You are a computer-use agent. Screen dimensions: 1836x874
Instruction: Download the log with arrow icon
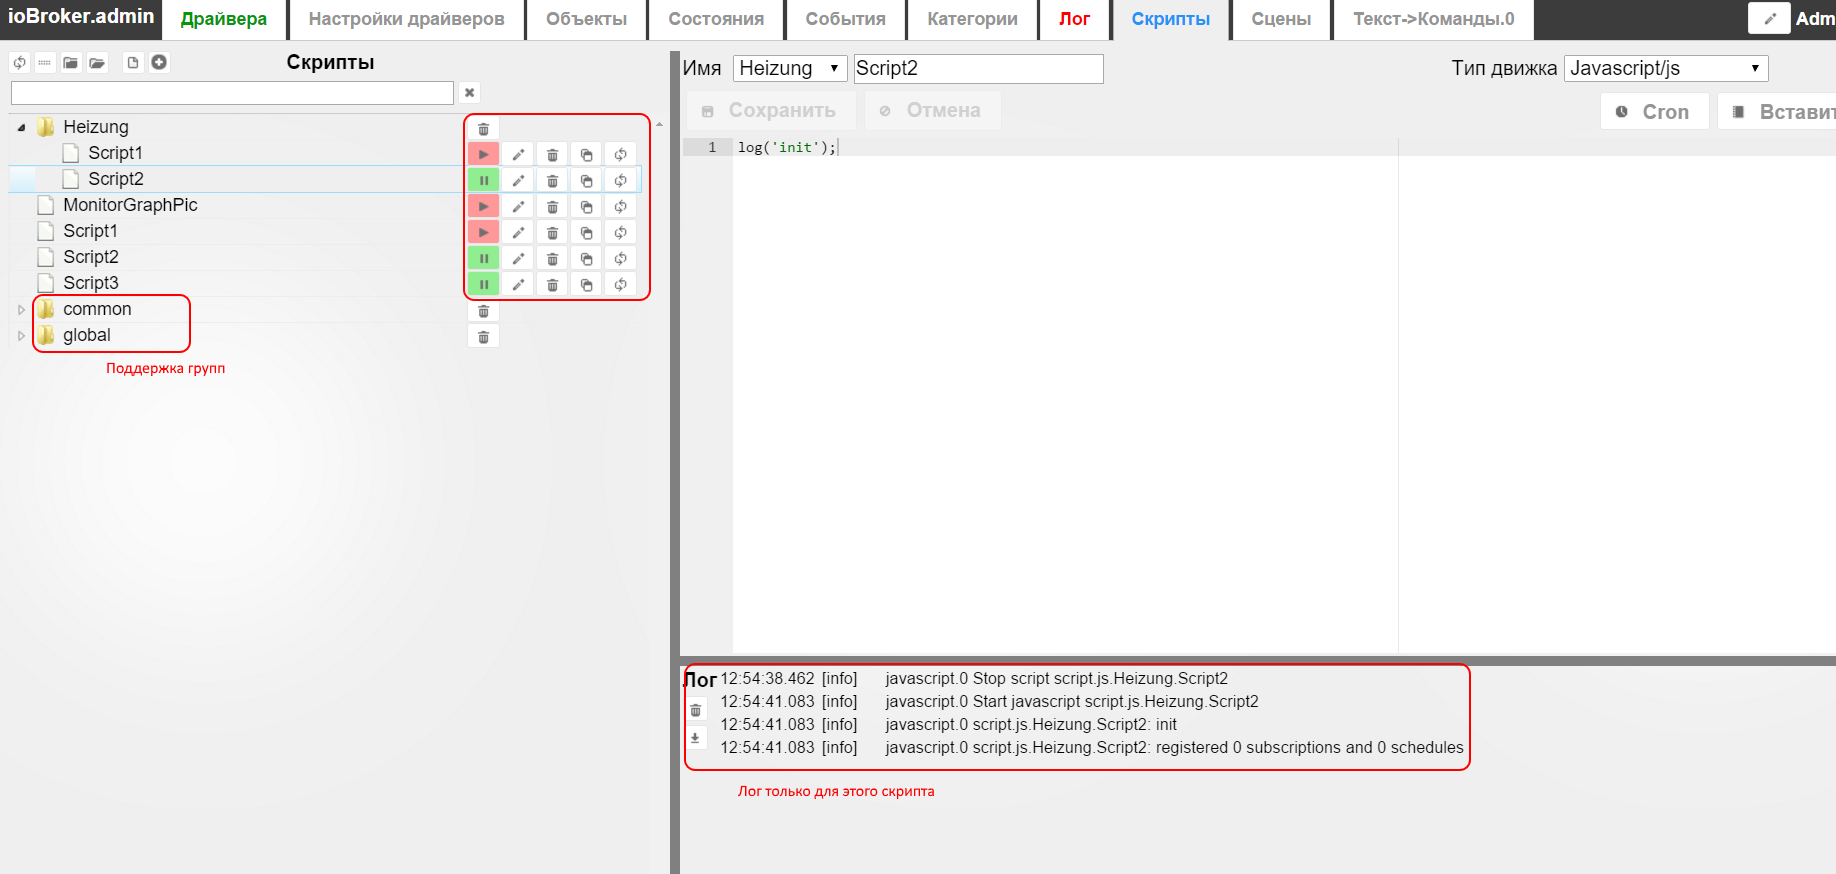pyautogui.click(x=696, y=738)
